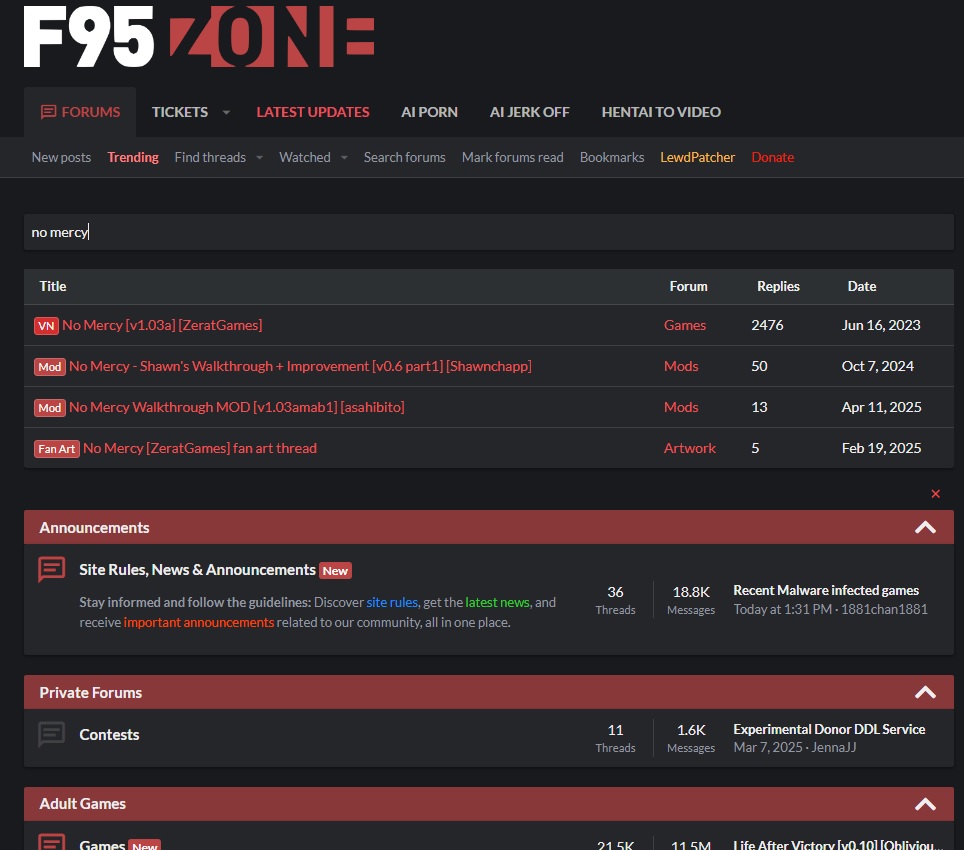The image size is (964, 850).
Task: Click the Title column header
Action: pos(53,286)
